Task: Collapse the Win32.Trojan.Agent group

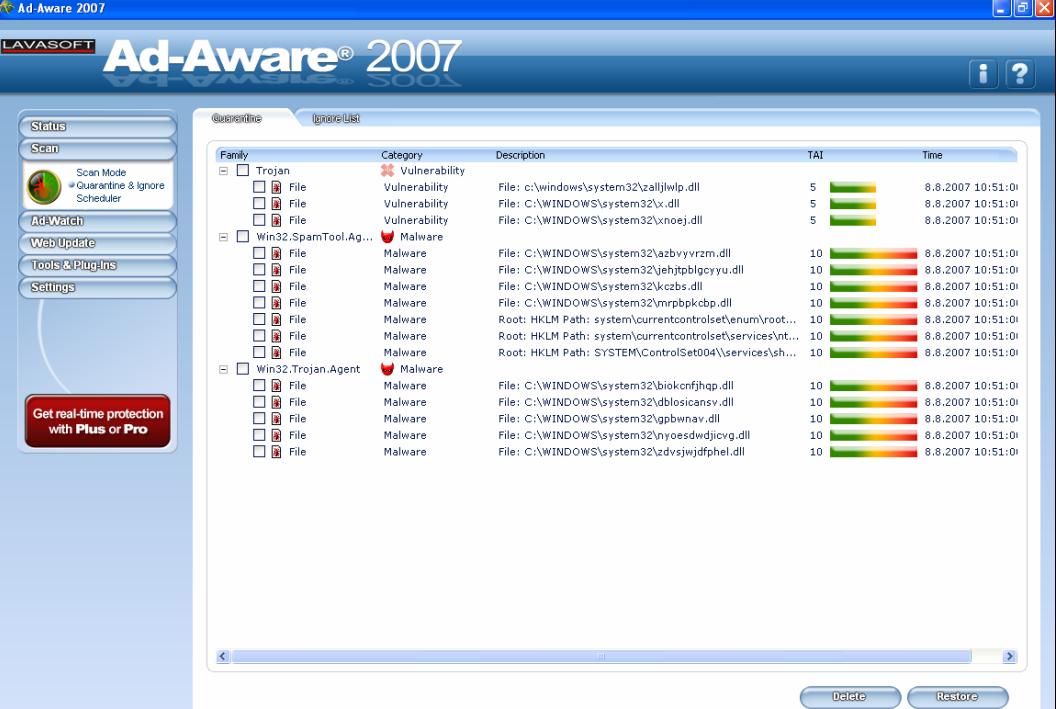Action: click(224, 370)
